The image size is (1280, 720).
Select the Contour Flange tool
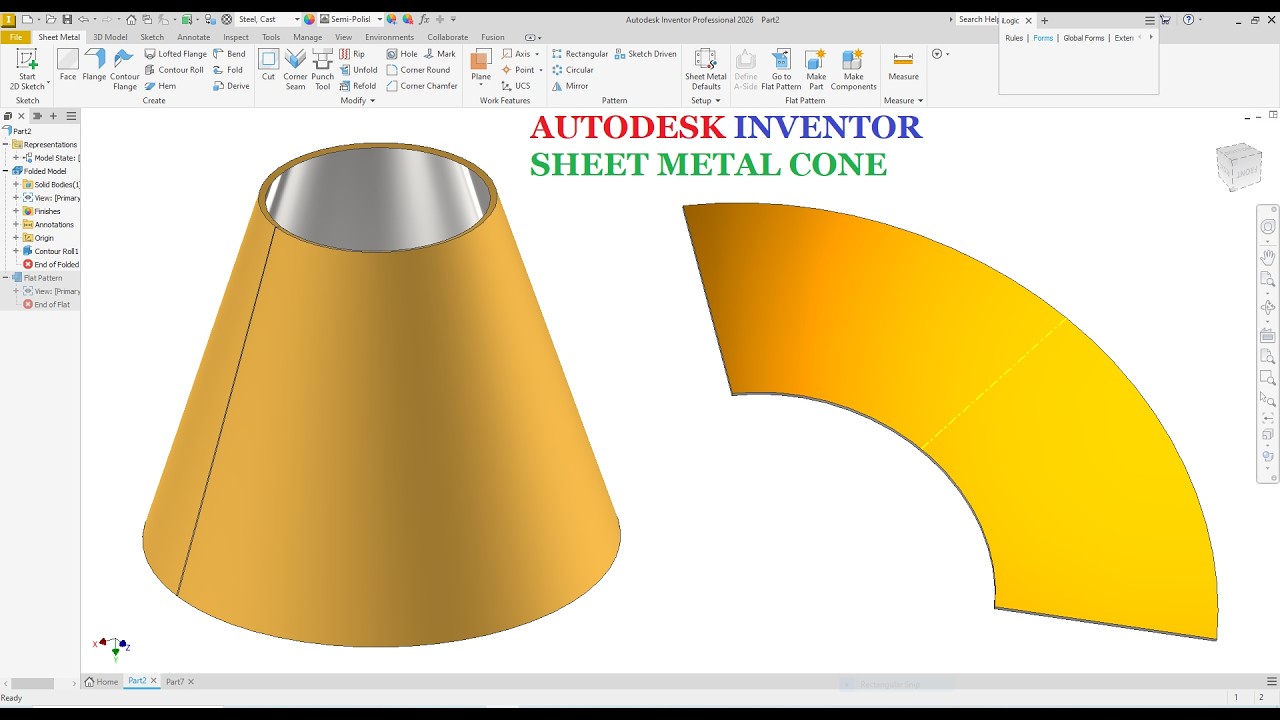(125, 69)
